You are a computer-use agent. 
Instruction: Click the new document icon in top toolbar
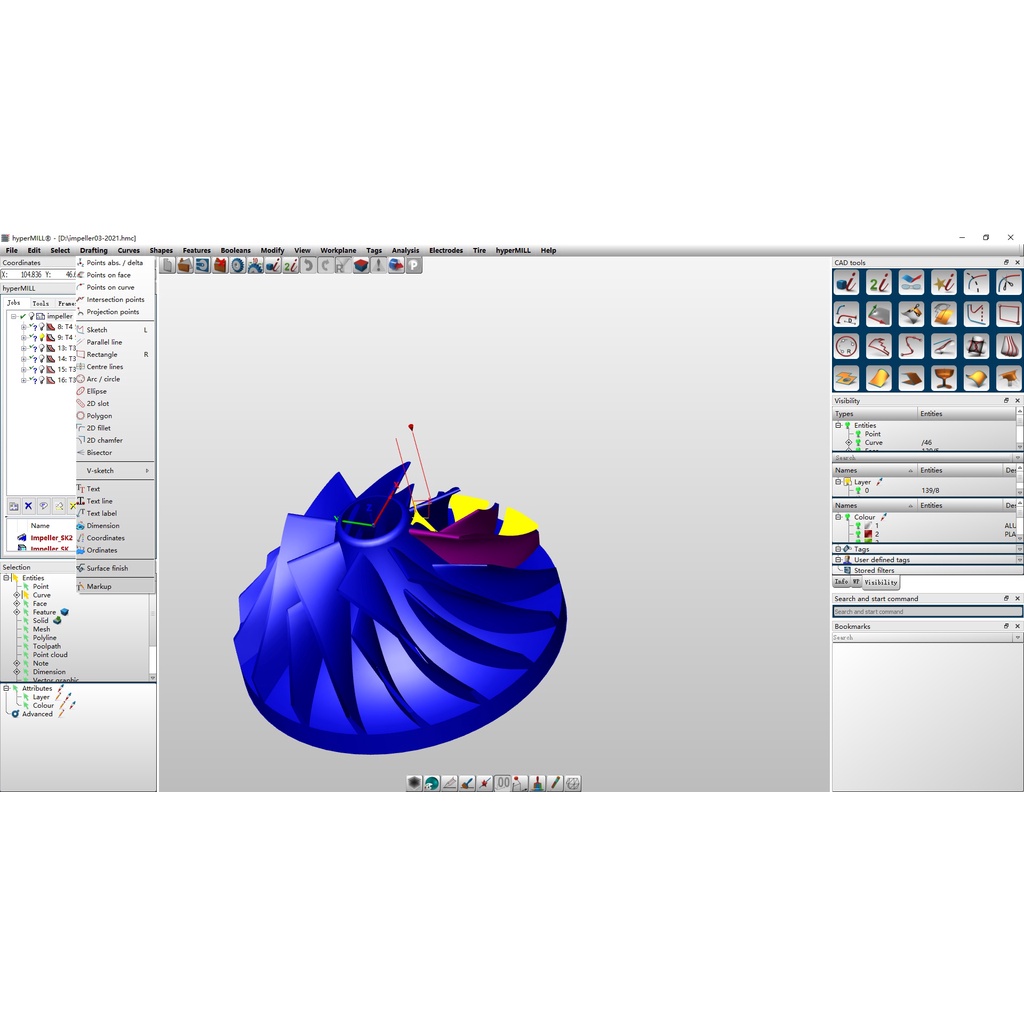168,265
